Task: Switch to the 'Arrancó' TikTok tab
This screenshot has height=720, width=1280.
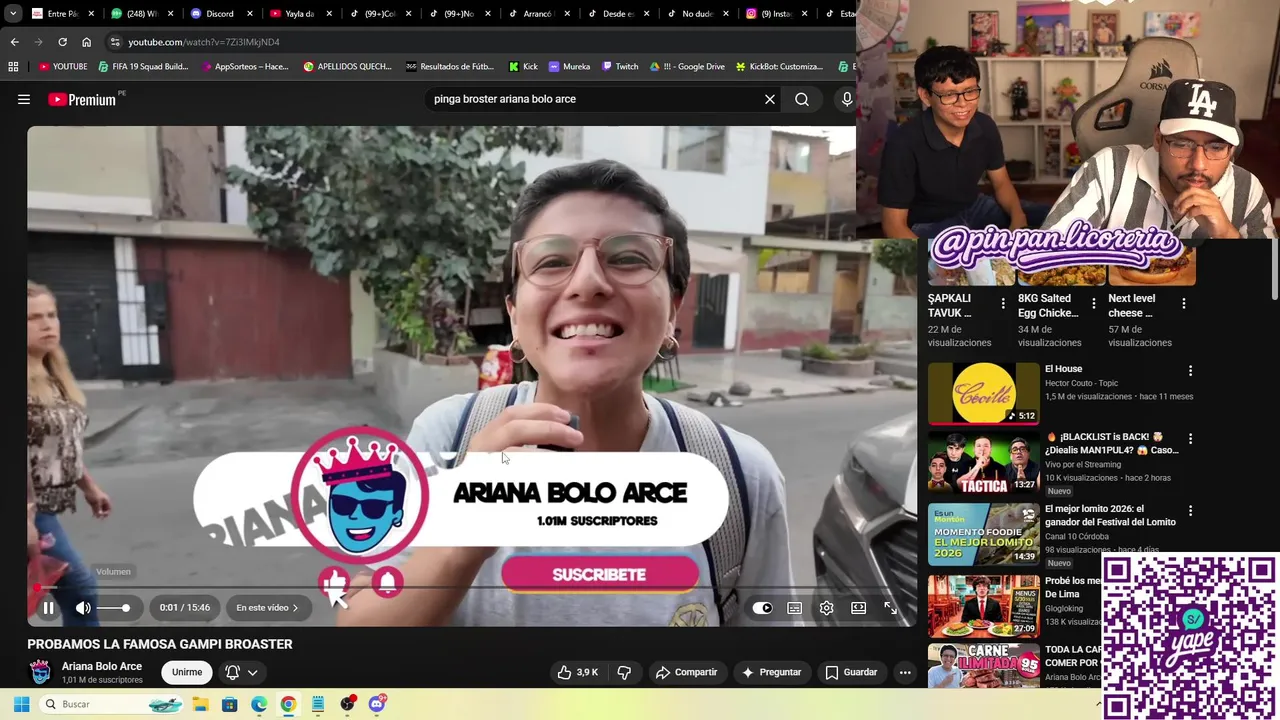Action: pos(538,14)
